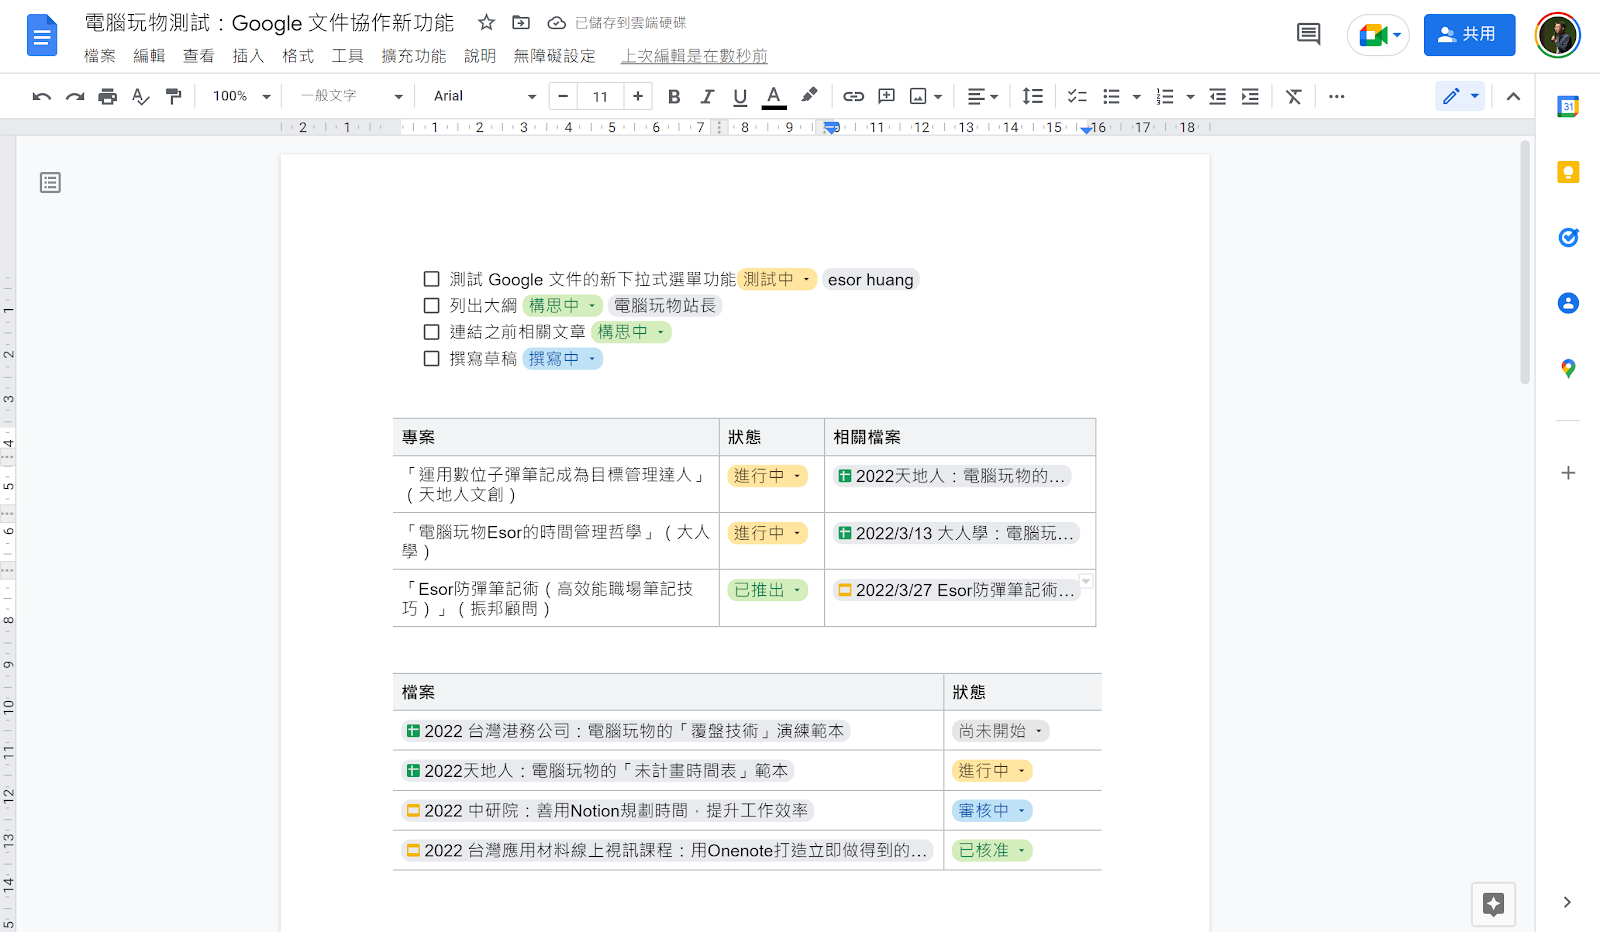Open text color picker
The width and height of the screenshot is (1600, 932).
click(773, 96)
